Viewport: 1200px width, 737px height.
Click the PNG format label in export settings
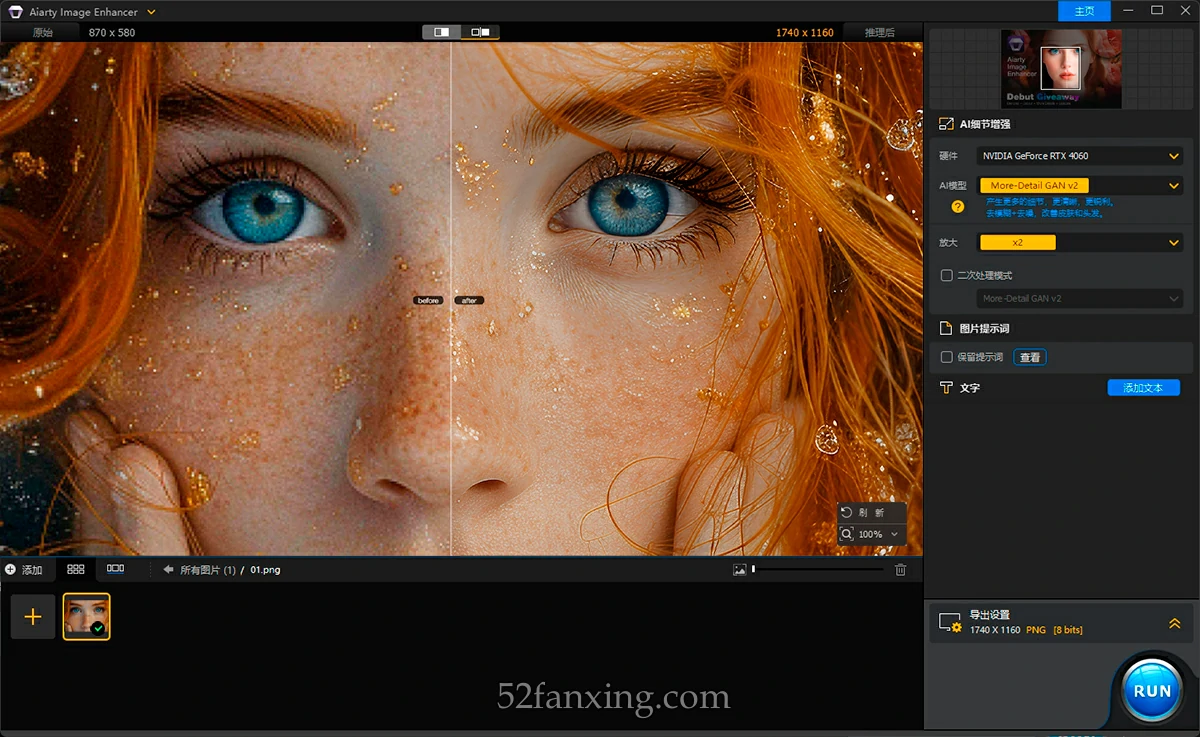1035,630
